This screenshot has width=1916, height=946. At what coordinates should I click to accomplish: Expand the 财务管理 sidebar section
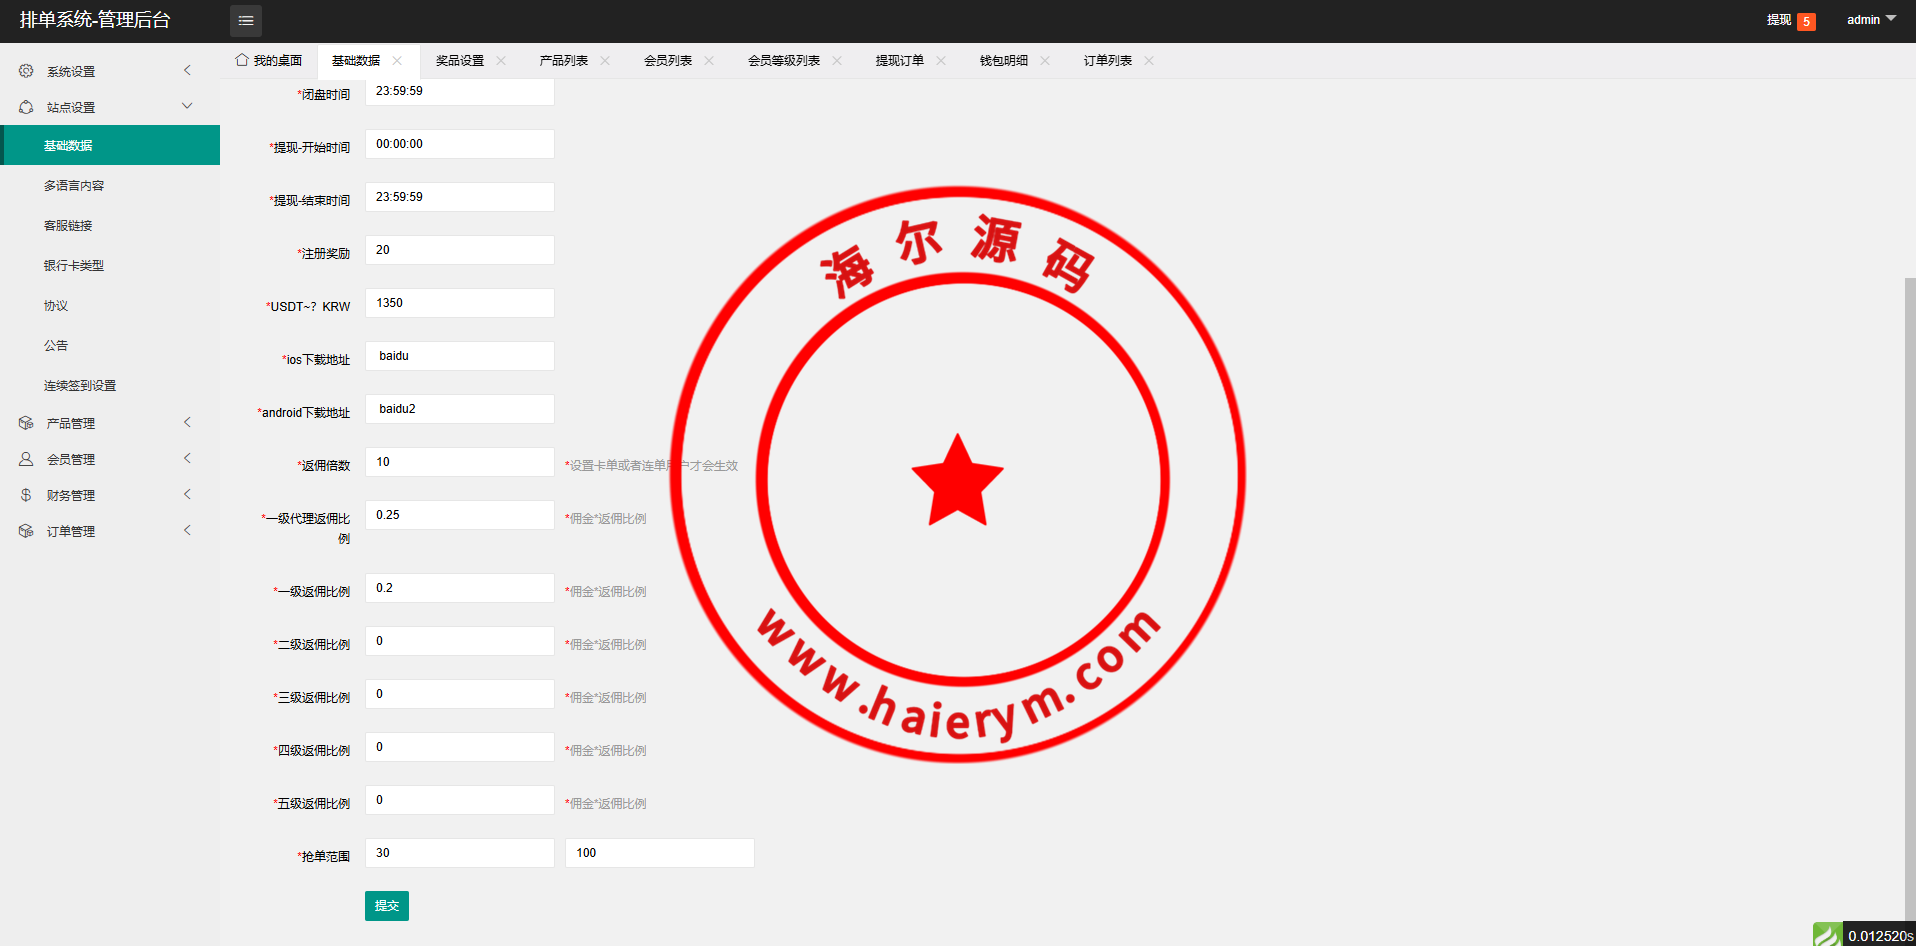(x=110, y=495)
